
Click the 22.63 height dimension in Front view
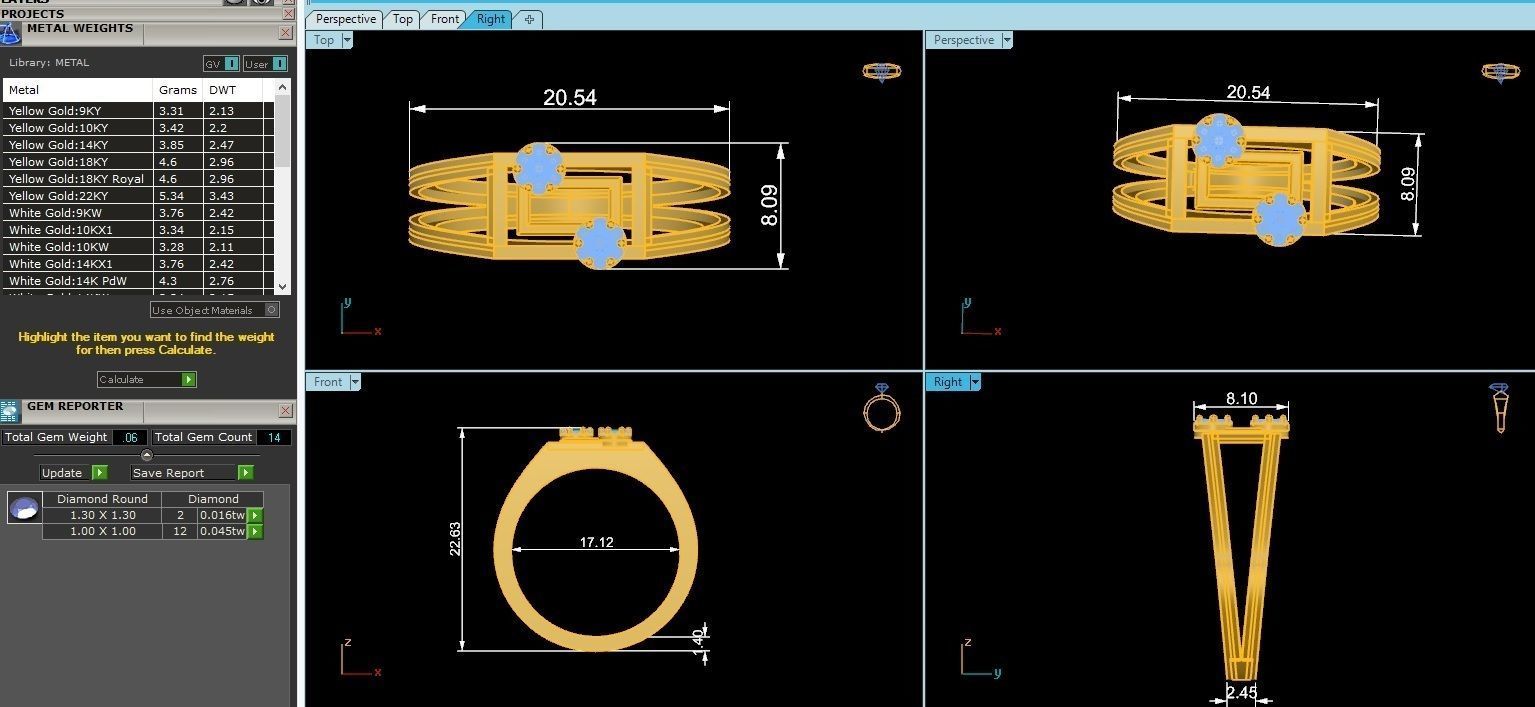tap(455, 538)
